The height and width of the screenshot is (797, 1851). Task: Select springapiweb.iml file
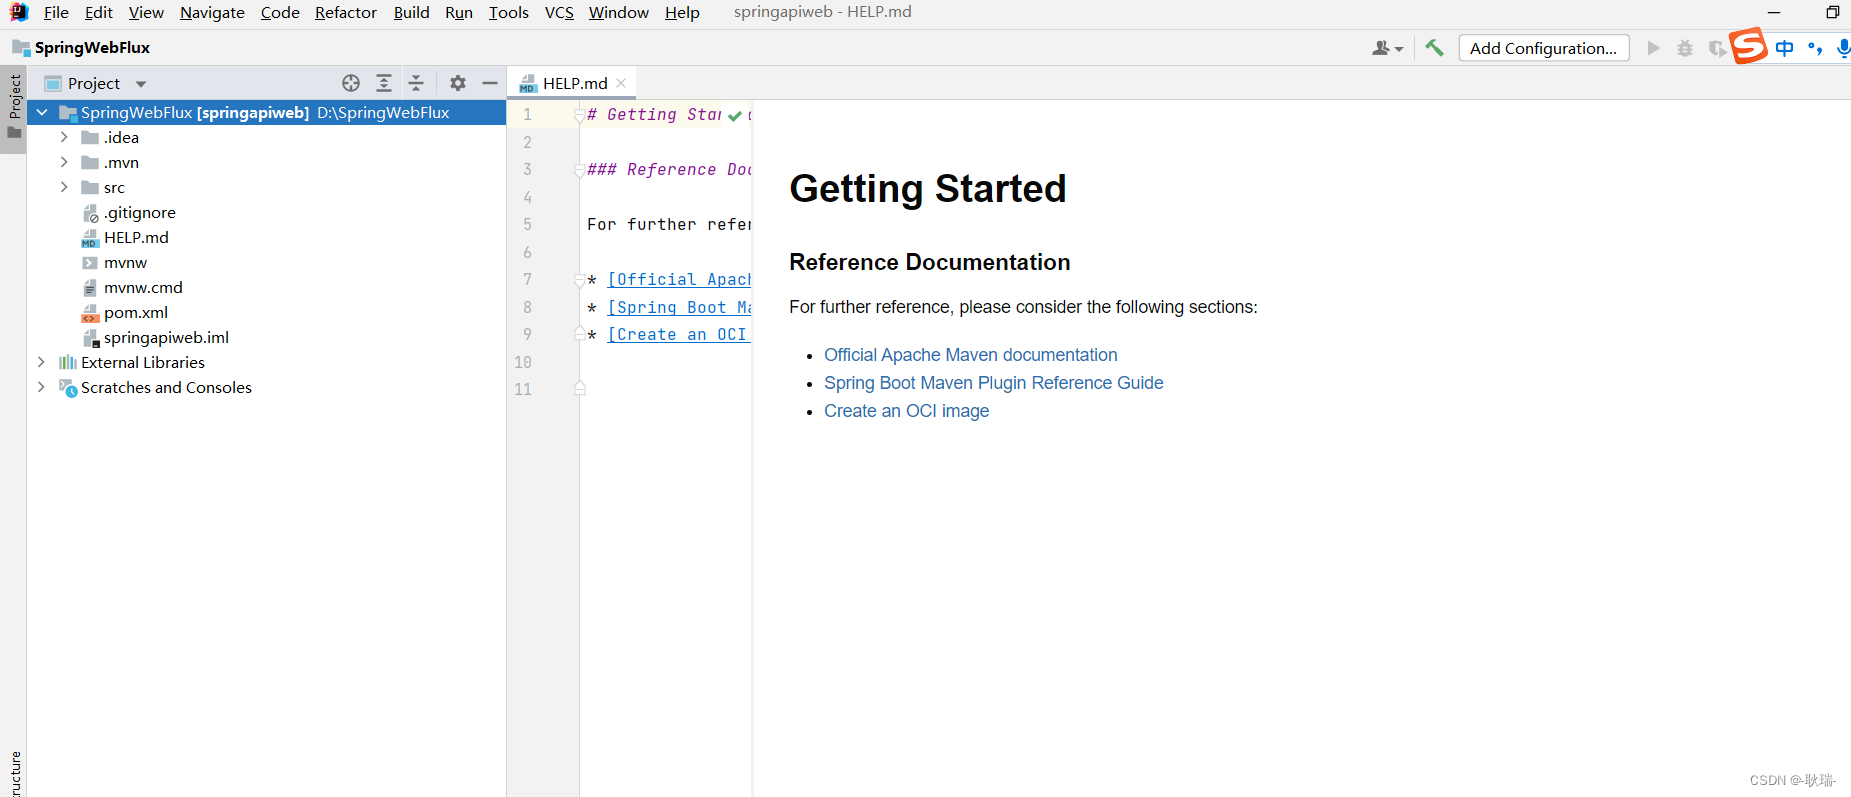(166, 337)
